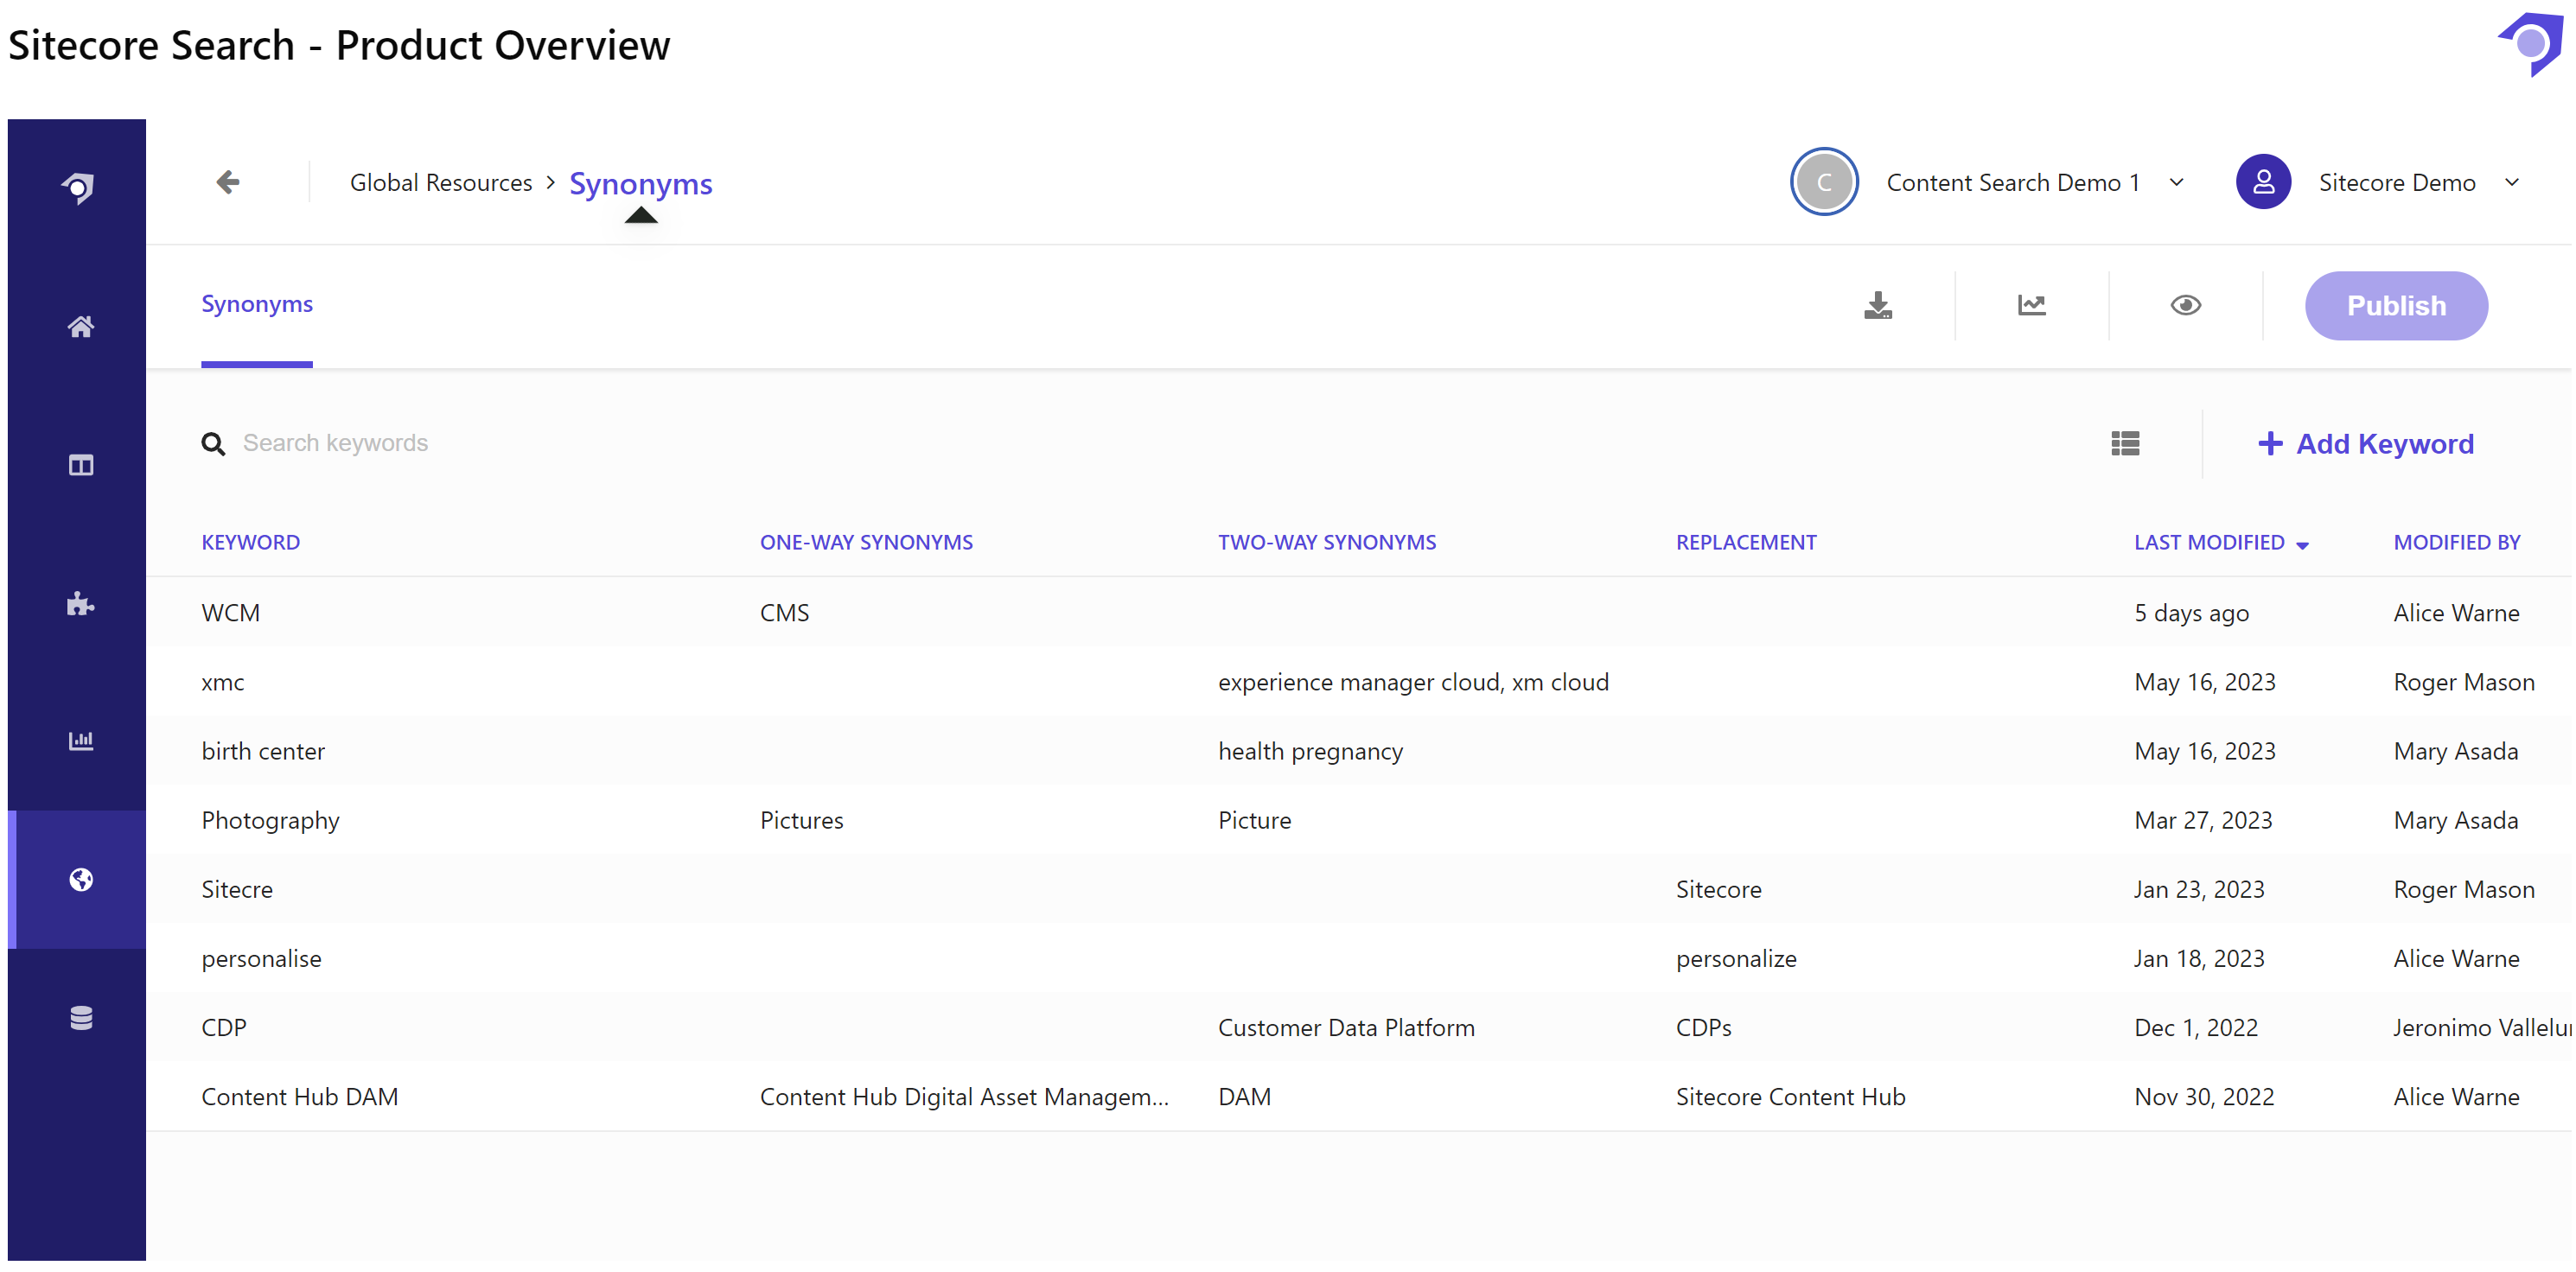The image size is (2576, 1272).
Task: Click the Publish button
Action: pos(2395,306)
